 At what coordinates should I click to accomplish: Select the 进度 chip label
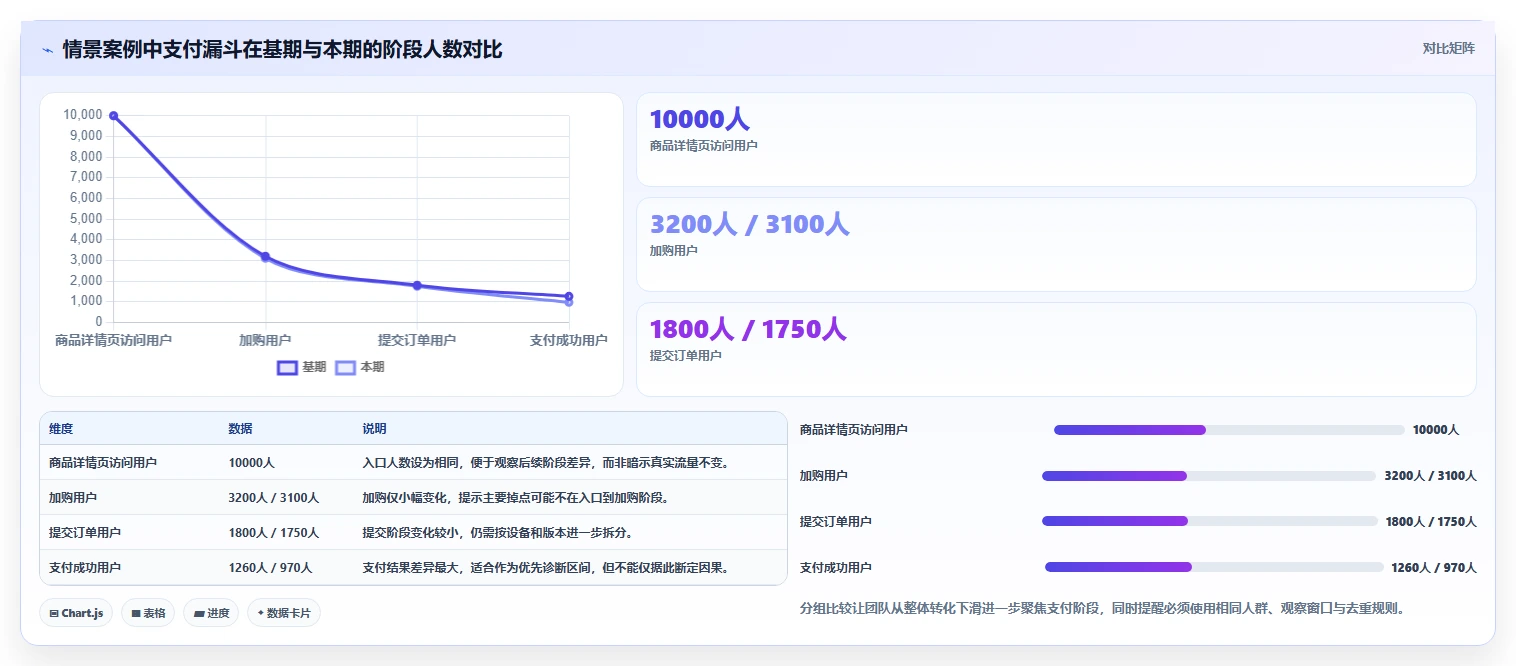click(x=218, y=613)
